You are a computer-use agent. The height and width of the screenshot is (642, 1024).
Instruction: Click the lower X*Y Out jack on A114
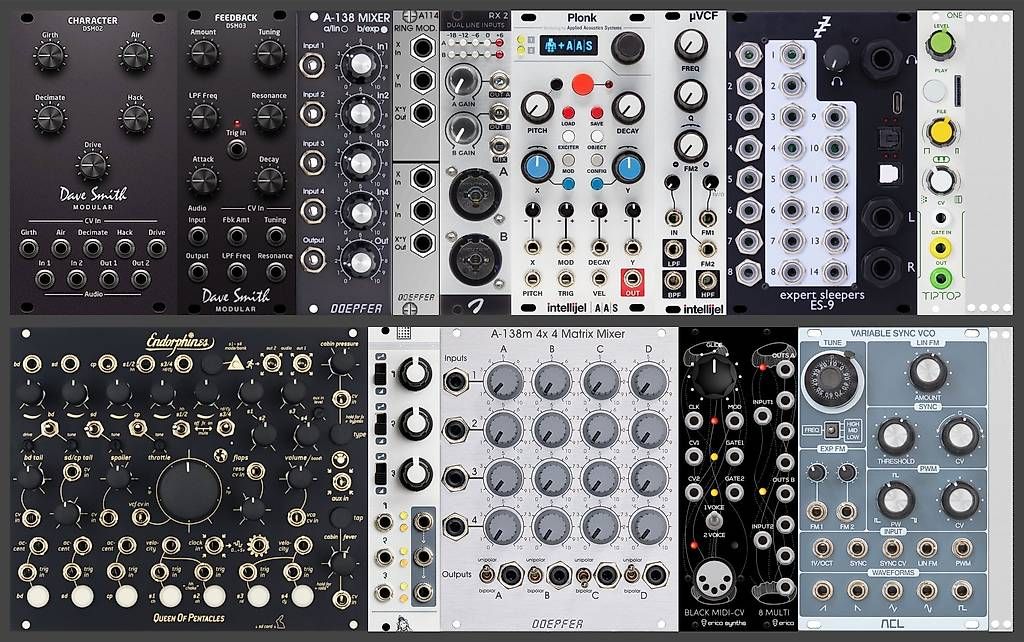pos(423,243)
